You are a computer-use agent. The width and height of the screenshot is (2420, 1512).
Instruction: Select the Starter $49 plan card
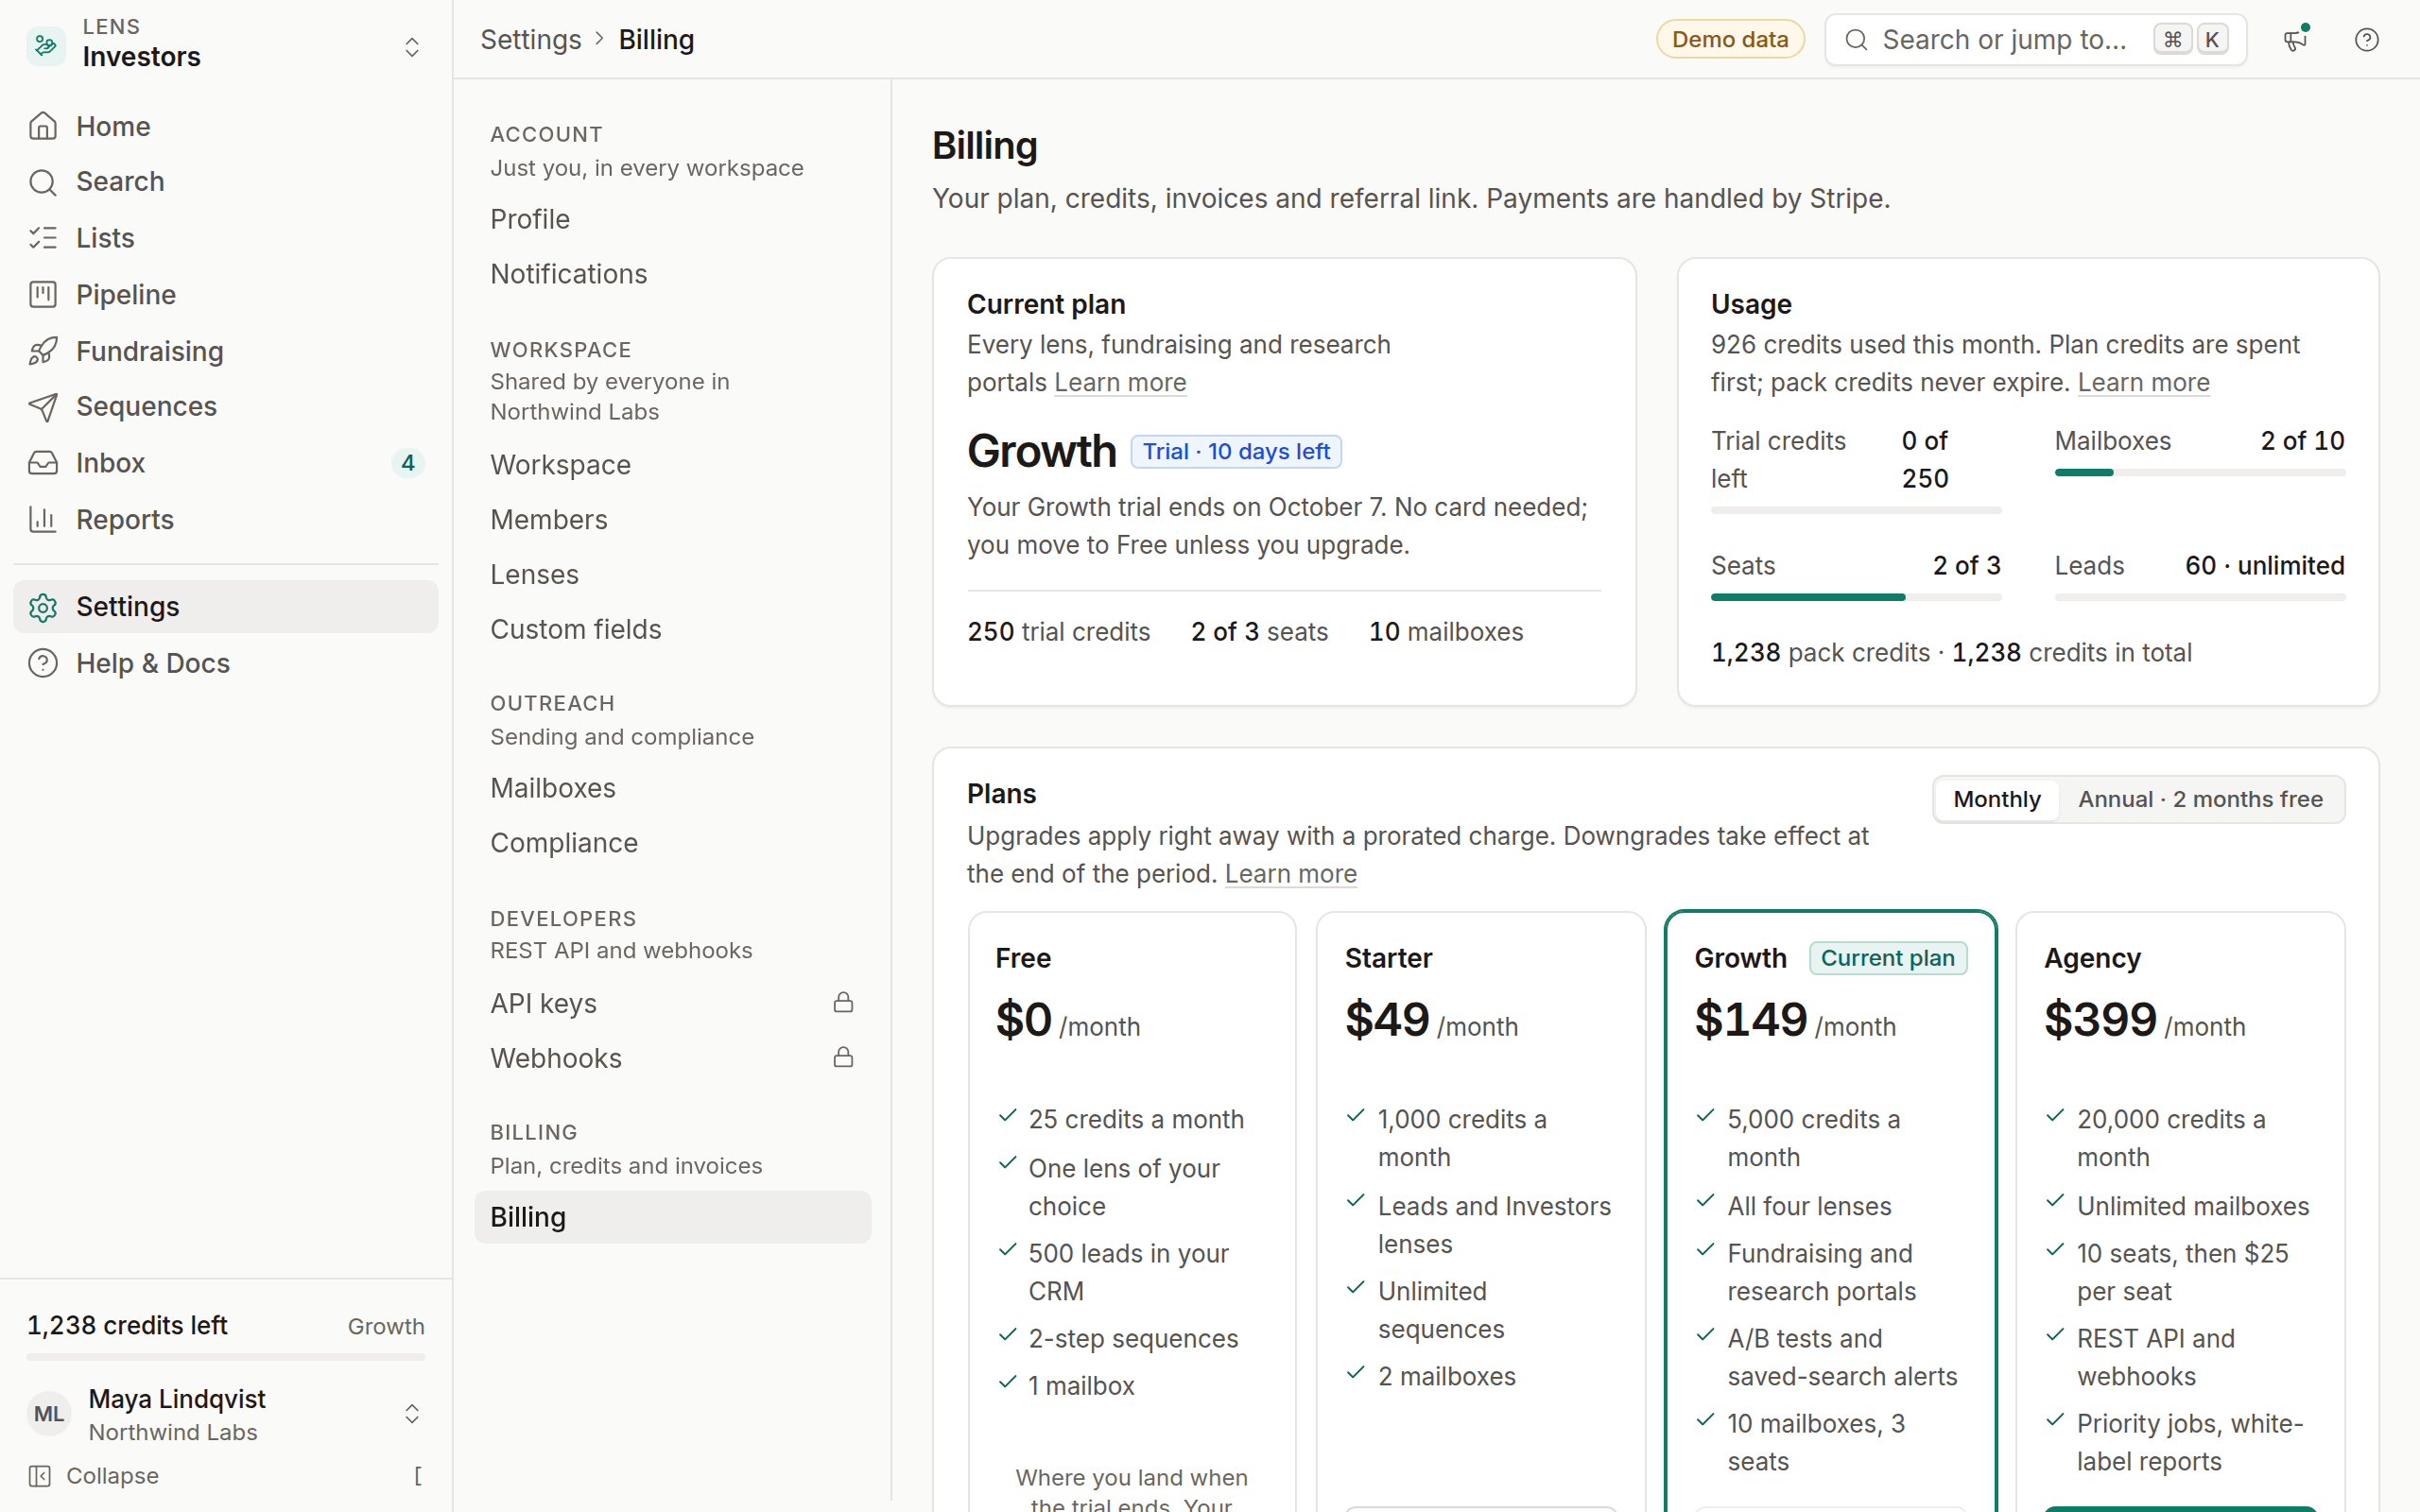pos(1480,1211)
